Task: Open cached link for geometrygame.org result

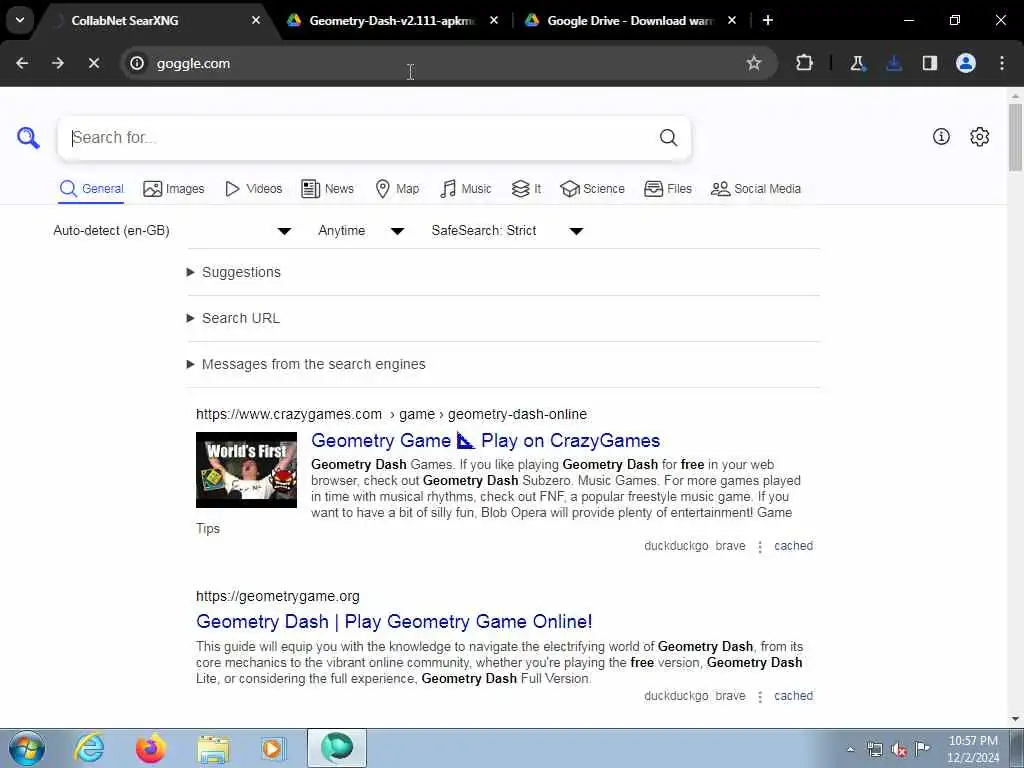Action: point(793,696)
